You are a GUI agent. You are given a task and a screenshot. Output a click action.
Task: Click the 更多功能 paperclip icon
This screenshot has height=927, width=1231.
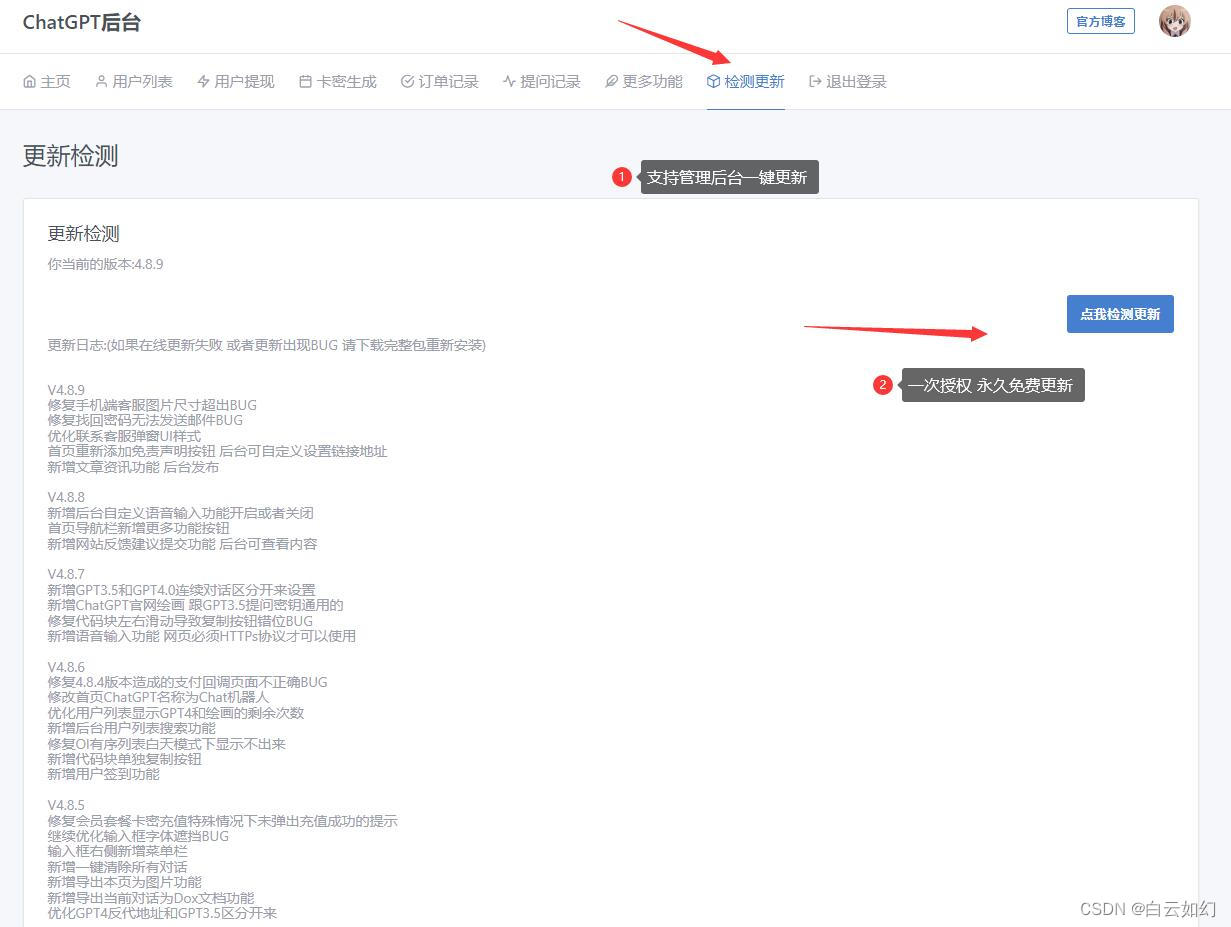(x=610, y=81)
